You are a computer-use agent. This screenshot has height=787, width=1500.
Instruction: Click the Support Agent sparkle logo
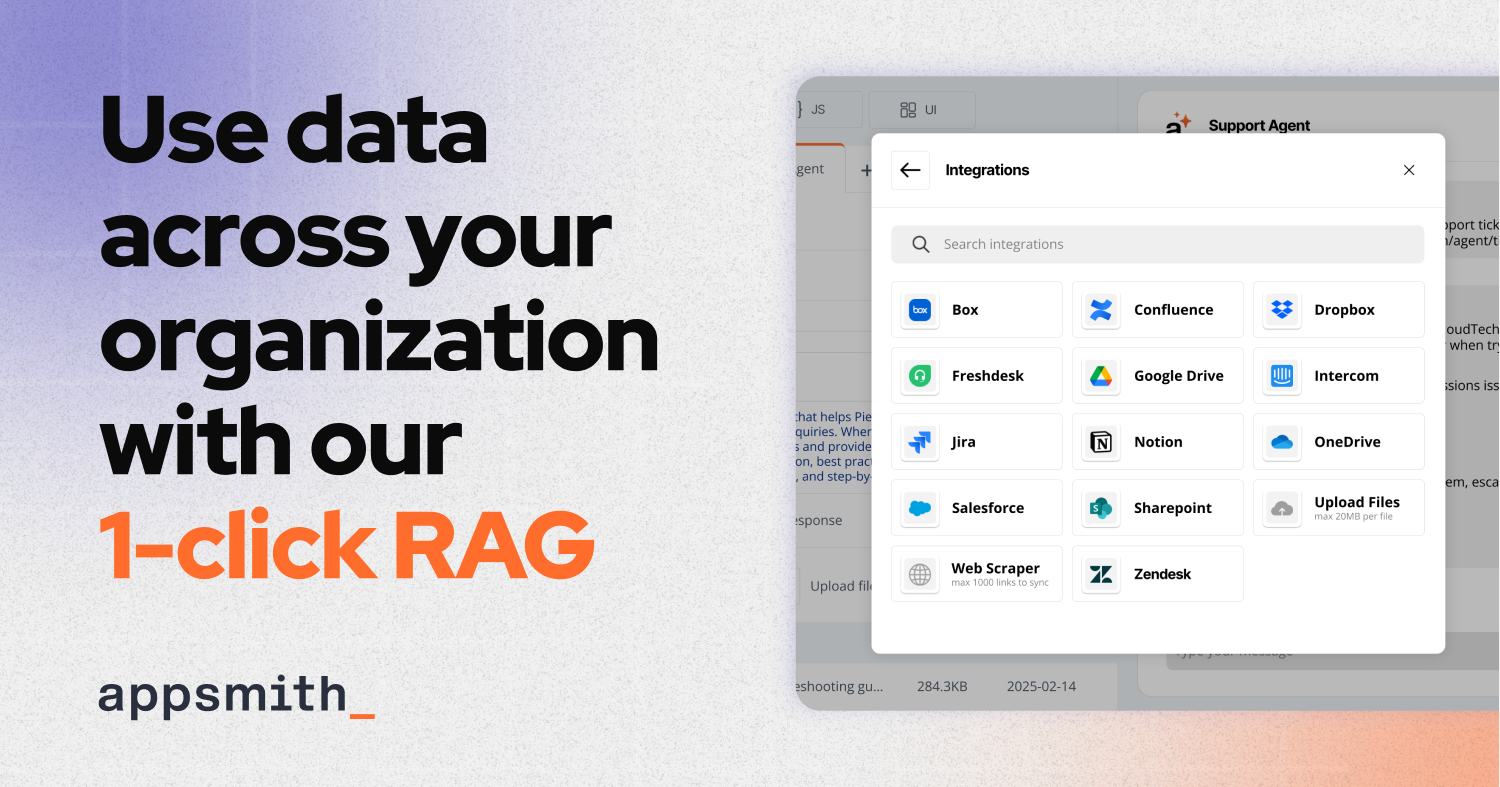click(1179, 124)
